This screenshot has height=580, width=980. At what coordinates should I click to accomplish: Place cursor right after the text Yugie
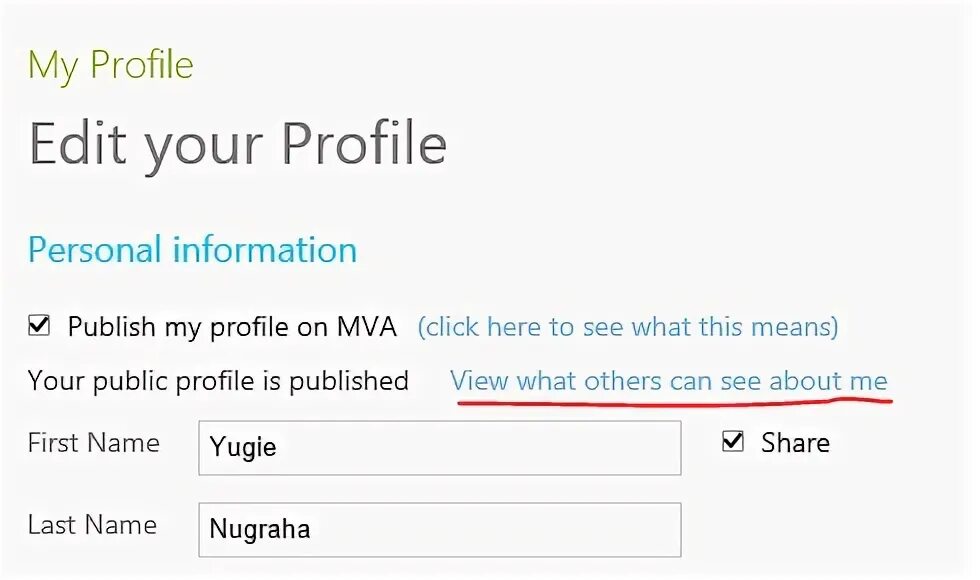pyautogui.click(x=279, y=447)
